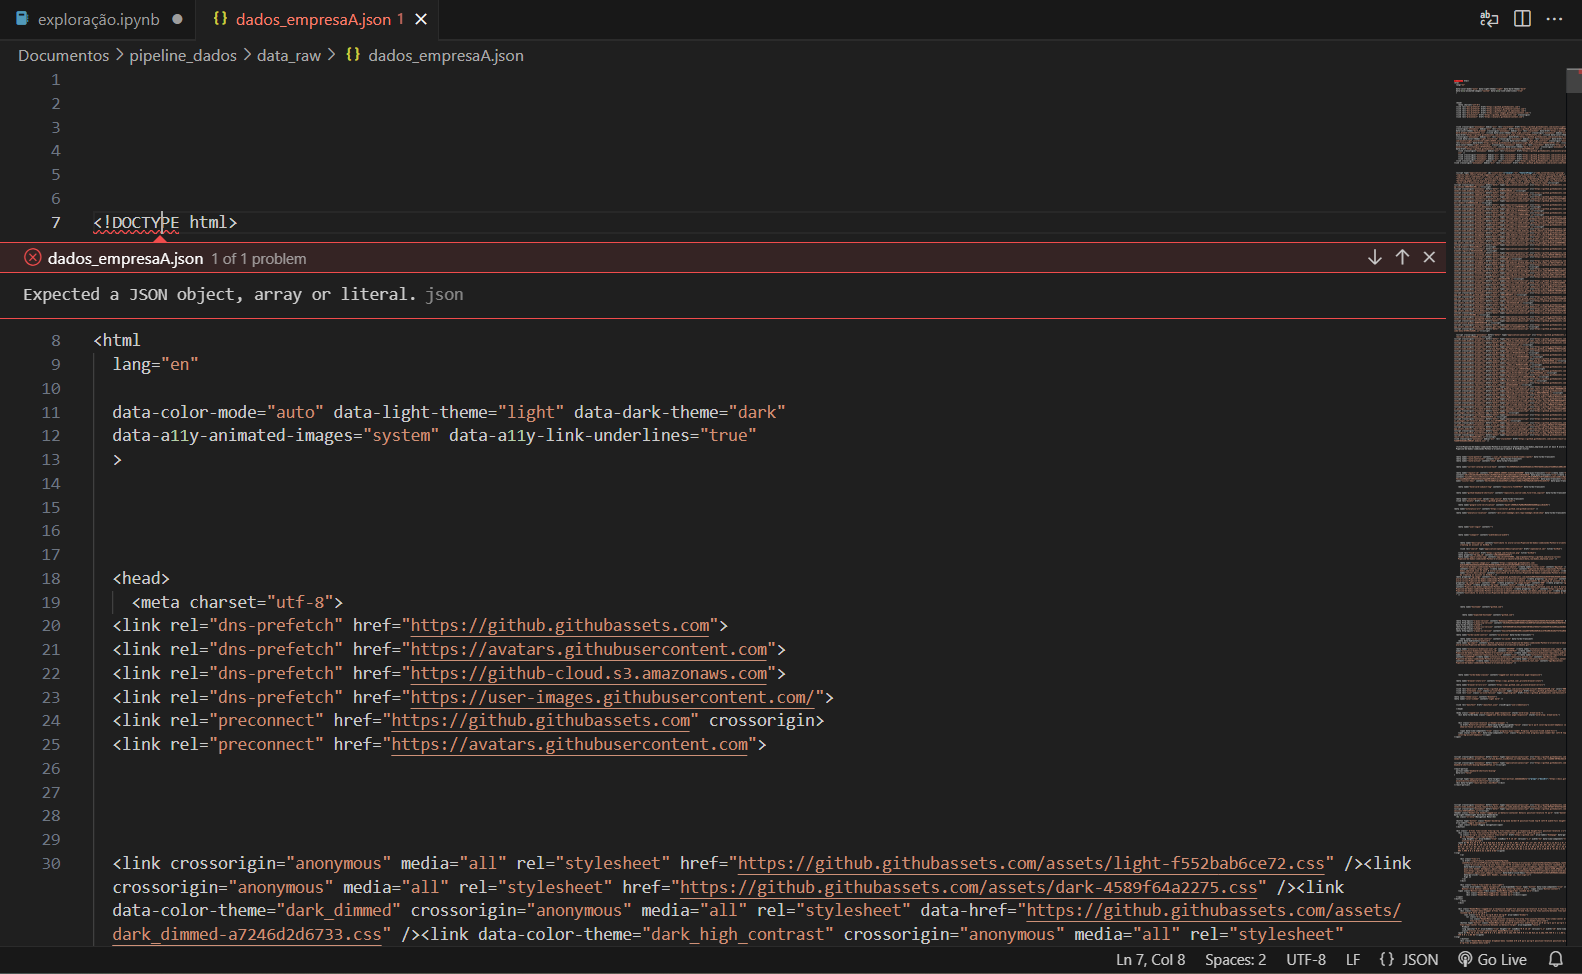
Task: Open data_raw breadcrumb
Action: point(289,55)
